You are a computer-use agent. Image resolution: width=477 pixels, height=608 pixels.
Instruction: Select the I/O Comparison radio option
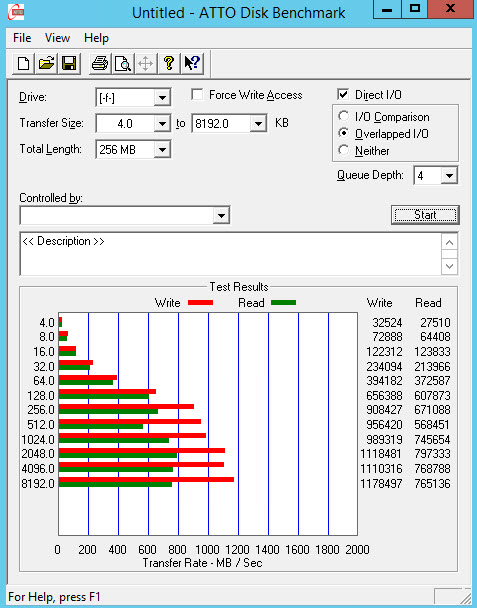point(343,116)
